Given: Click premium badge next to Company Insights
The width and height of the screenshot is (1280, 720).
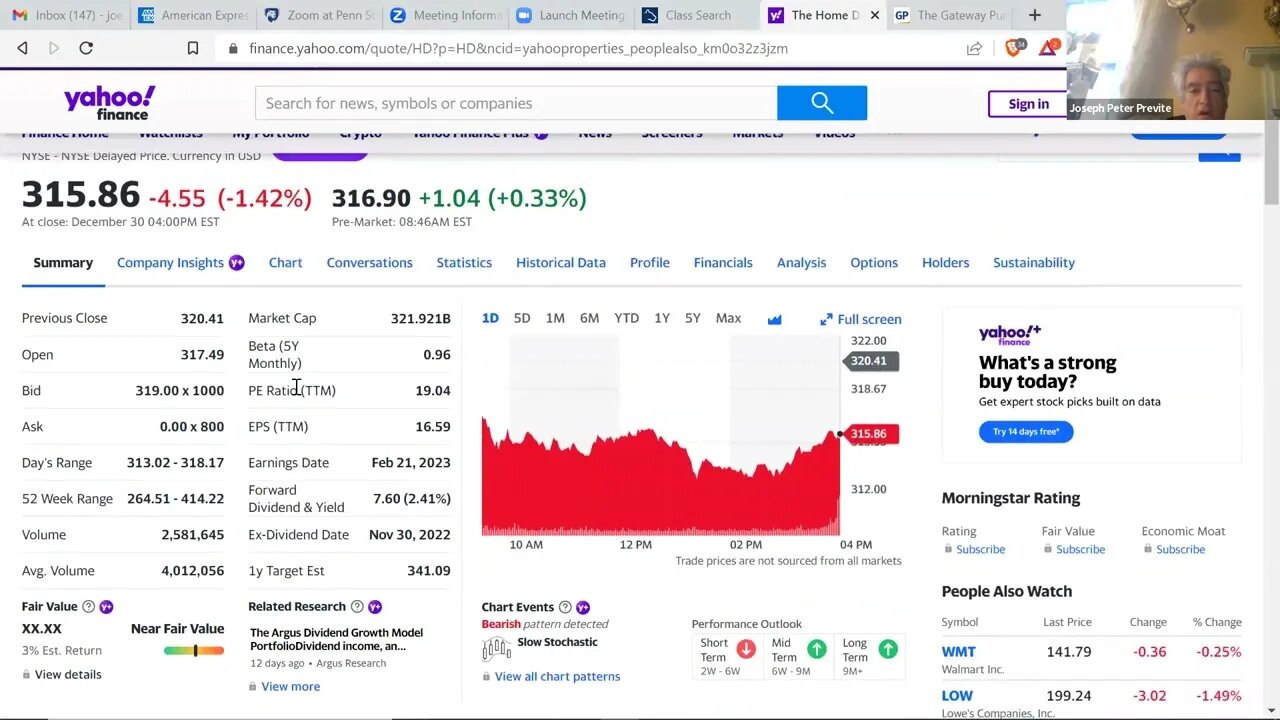Looking at the screenshot, I should point(237,263).
